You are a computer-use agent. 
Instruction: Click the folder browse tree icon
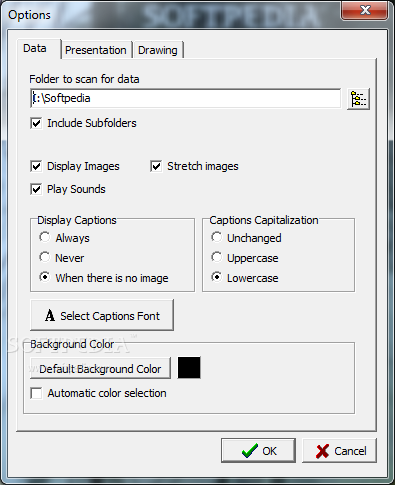(x=358, y=99)
